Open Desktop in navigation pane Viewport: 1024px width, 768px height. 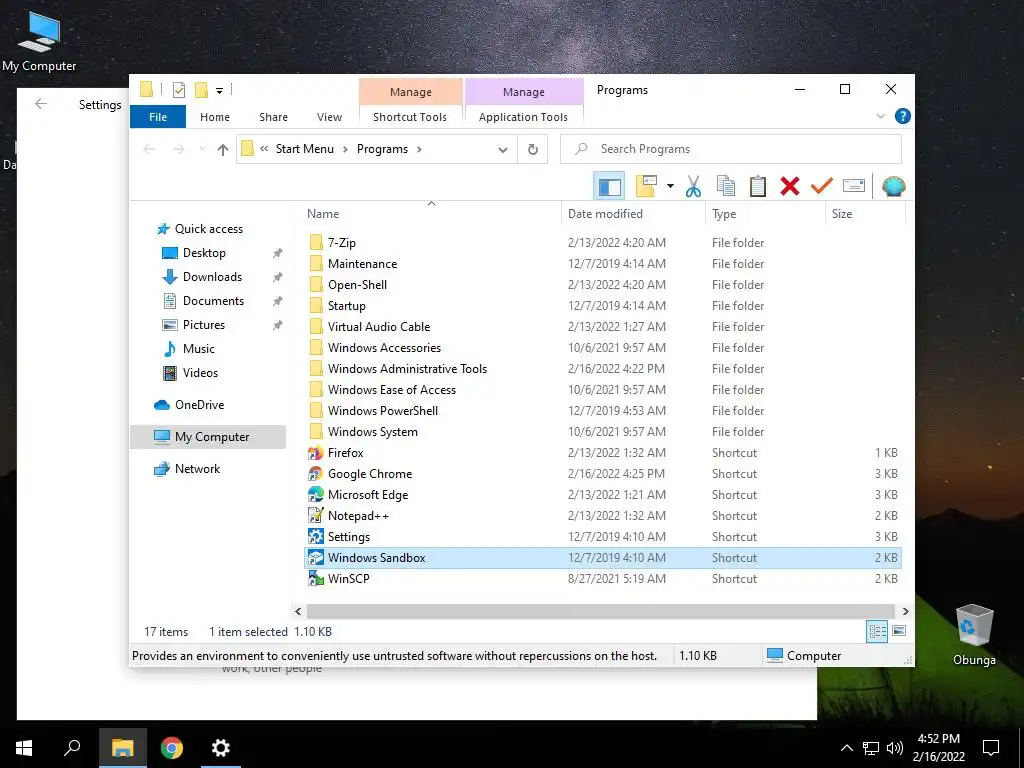pos(204,253)
